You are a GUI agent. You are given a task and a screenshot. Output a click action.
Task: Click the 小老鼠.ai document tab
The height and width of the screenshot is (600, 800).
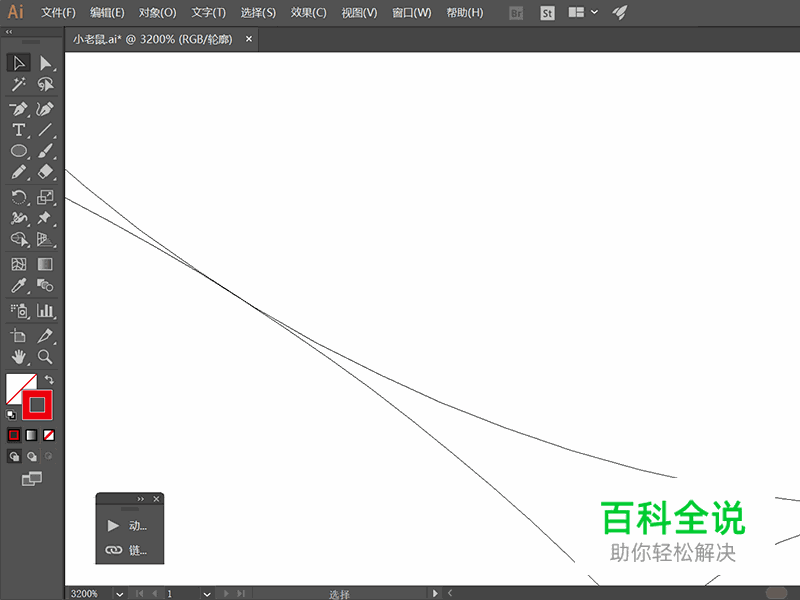(150, 39)
